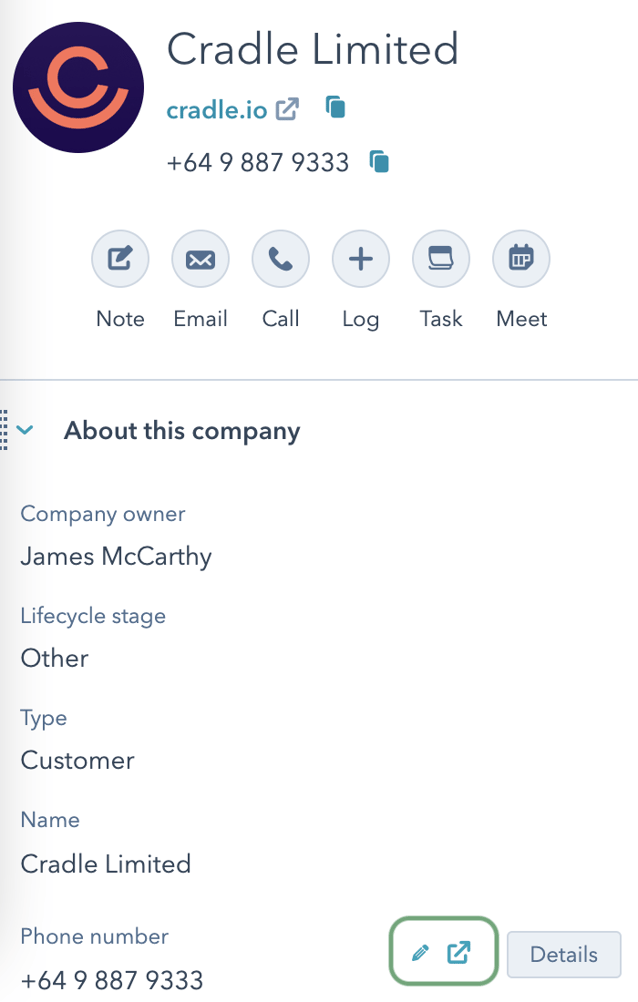Click the About this company heading
Screen dimensions: 638x1002
(x=181, y=430)
